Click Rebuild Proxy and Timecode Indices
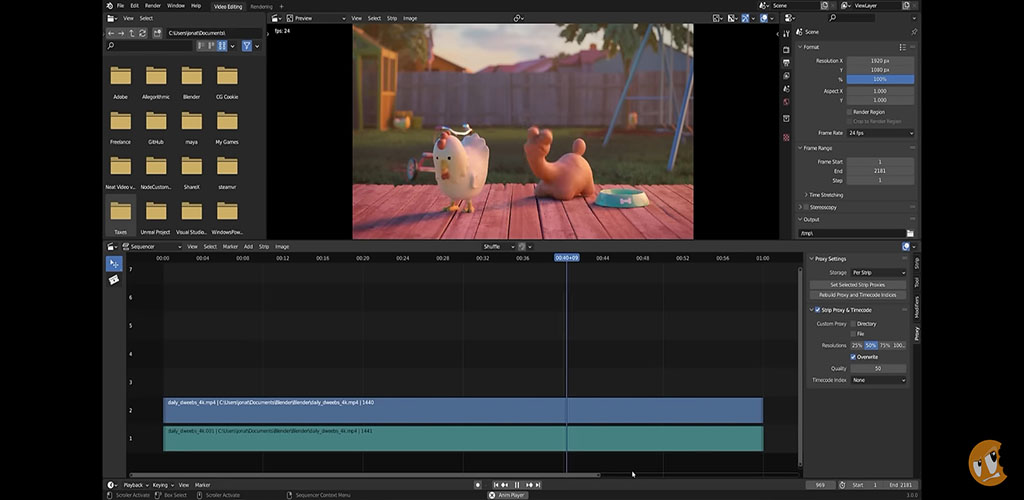 click(857, 295)
